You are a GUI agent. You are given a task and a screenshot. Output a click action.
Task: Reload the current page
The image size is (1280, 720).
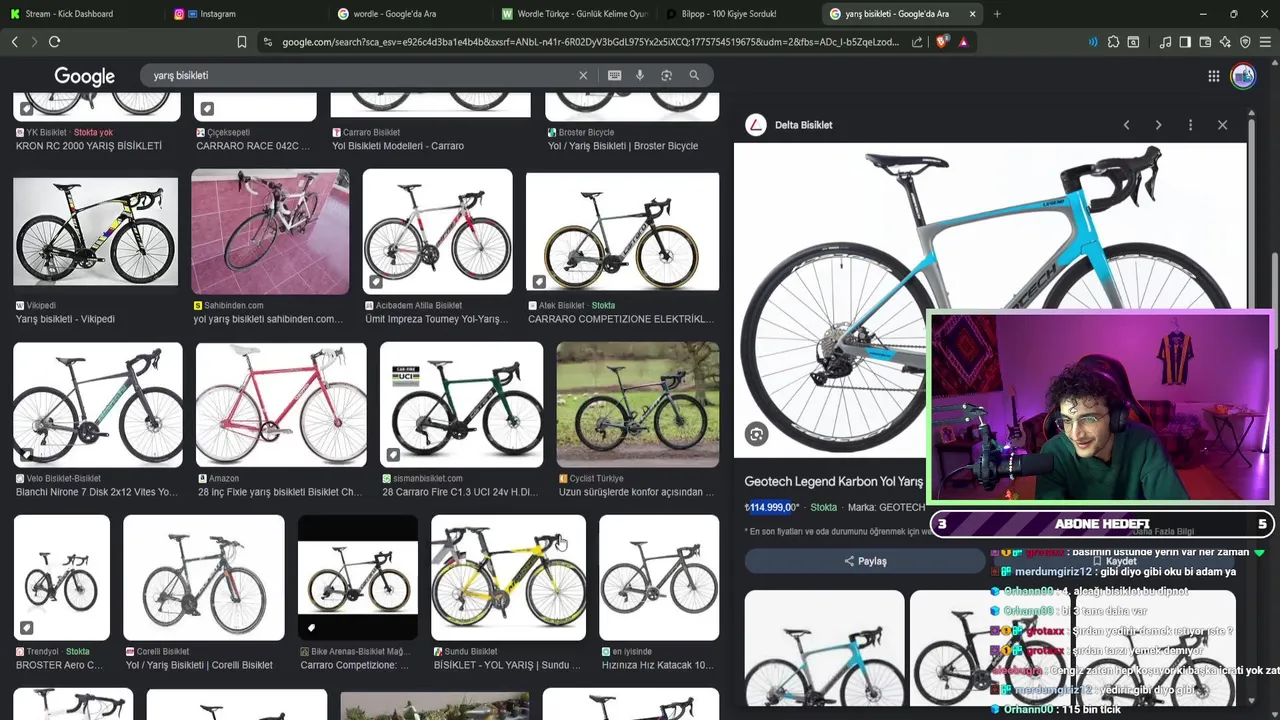pos(54,42)
